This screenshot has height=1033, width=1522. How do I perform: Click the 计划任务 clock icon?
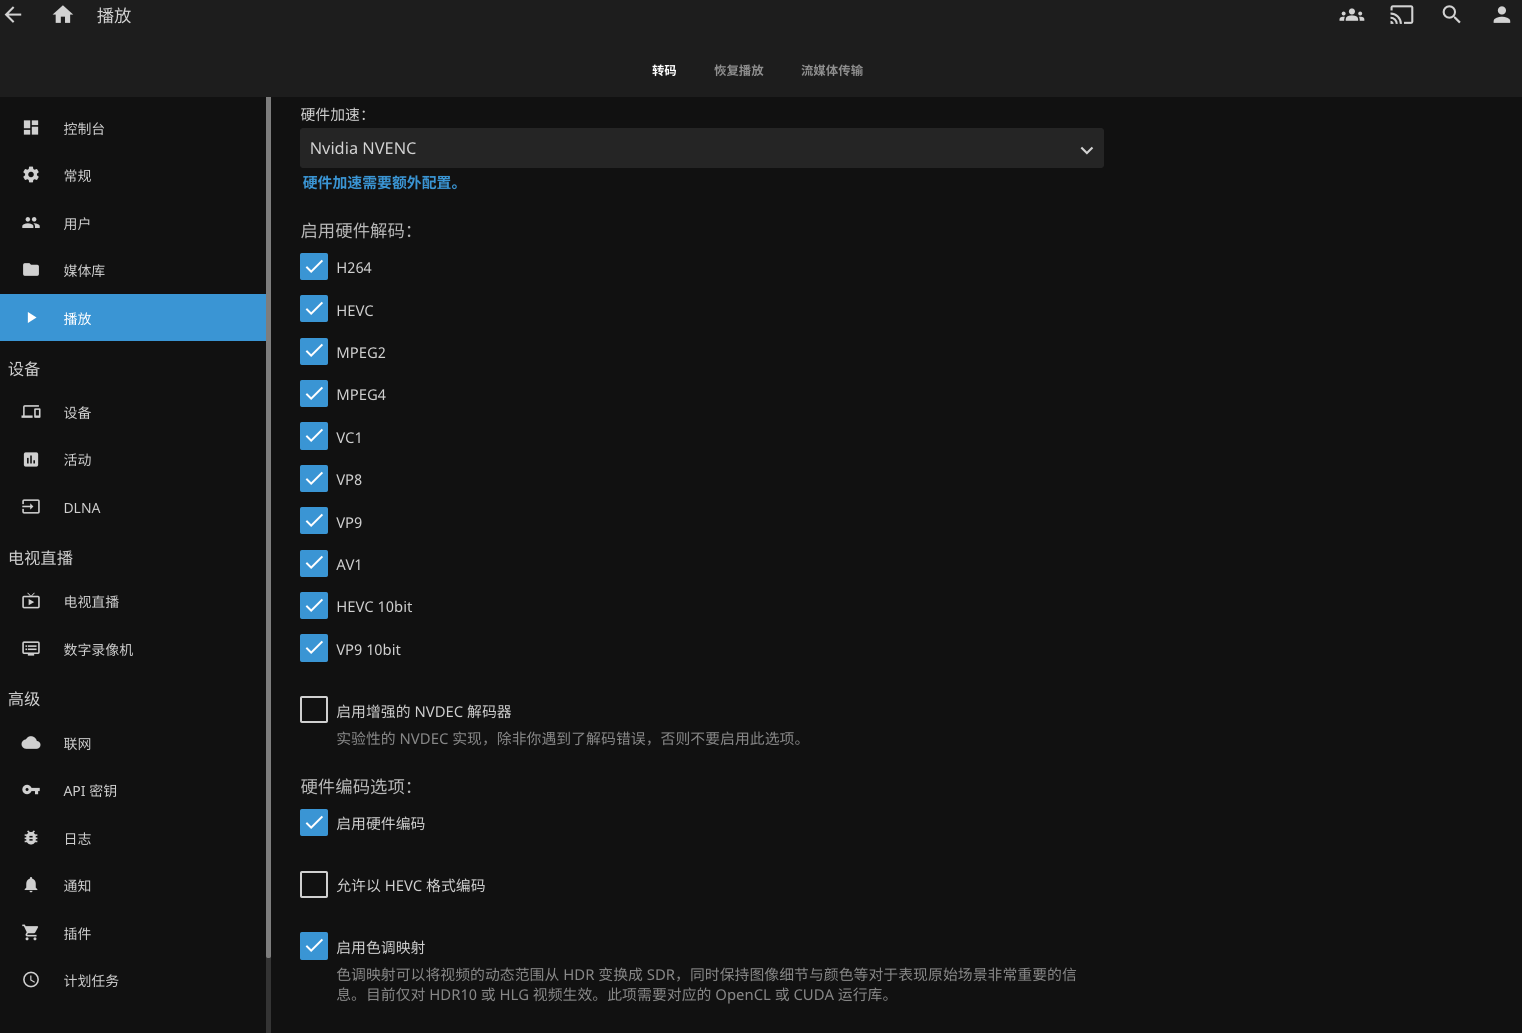(31, 980)
